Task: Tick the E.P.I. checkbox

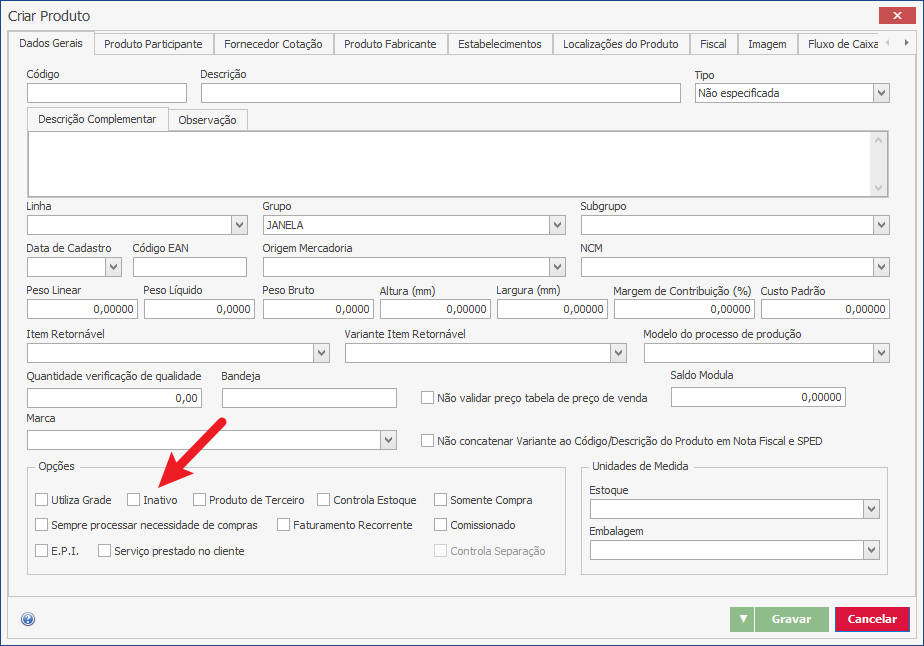Action: [41, 551]
